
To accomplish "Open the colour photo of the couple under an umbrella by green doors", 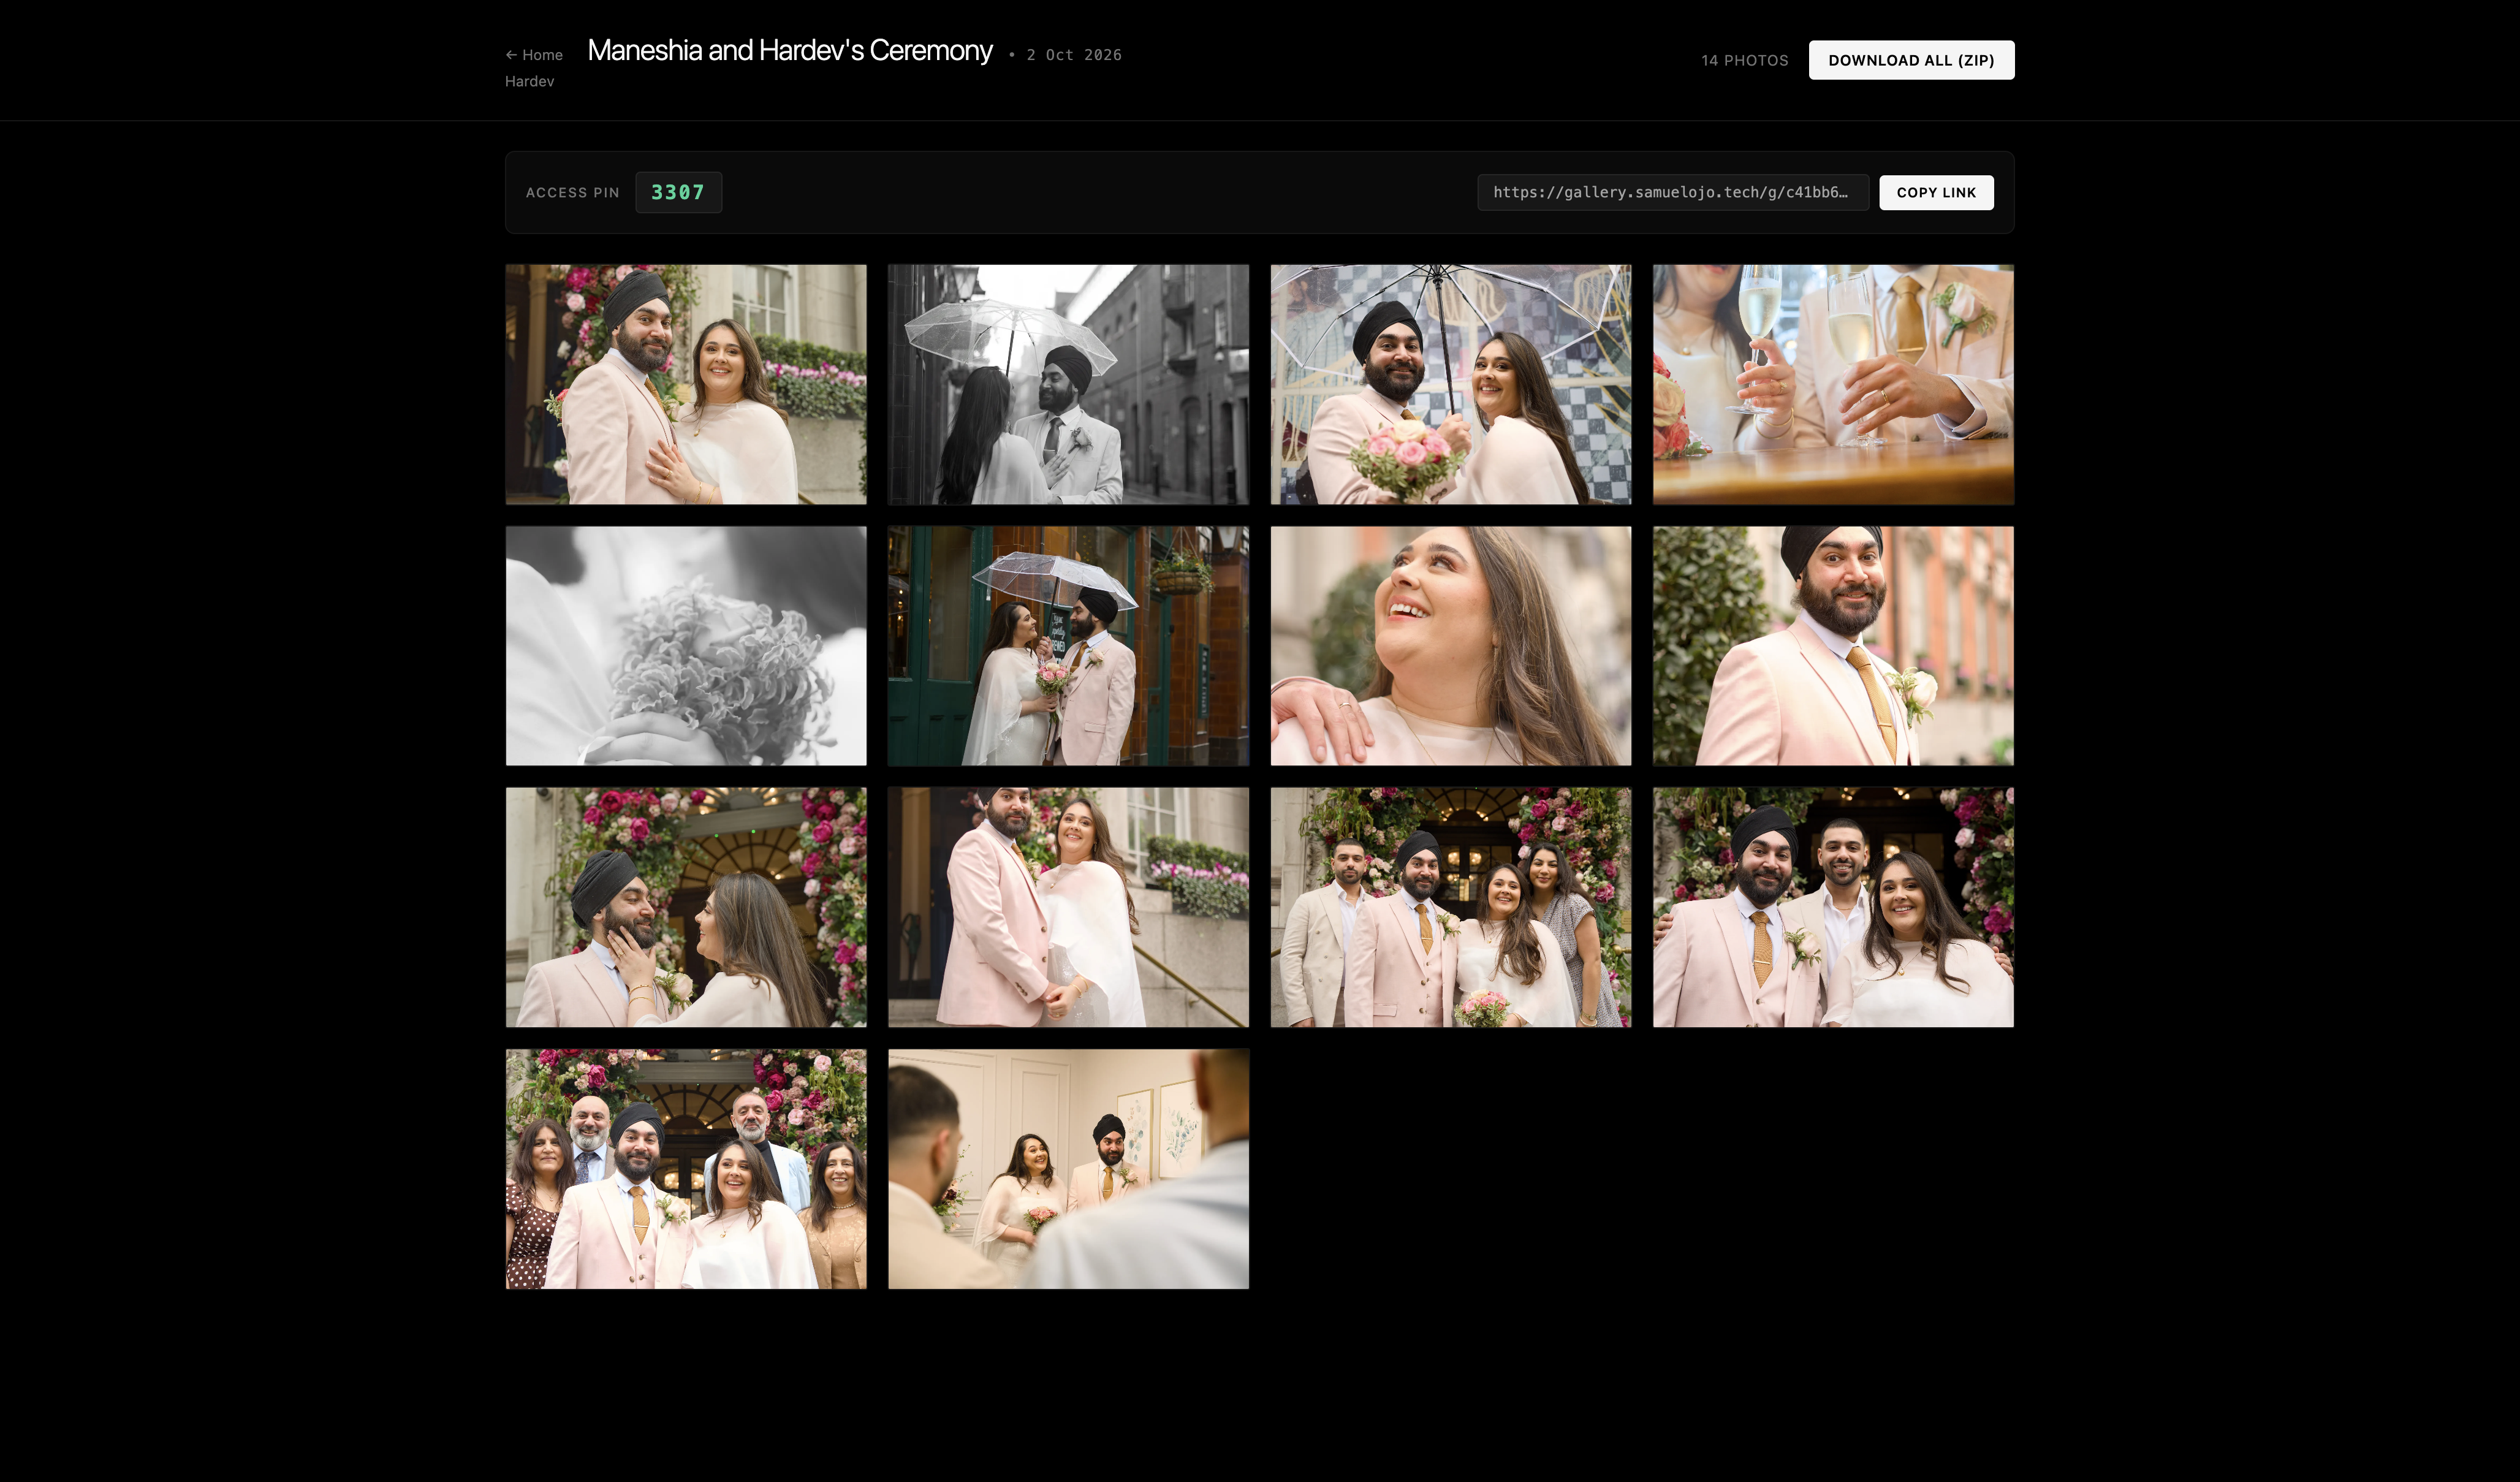I will point(1068,646).
